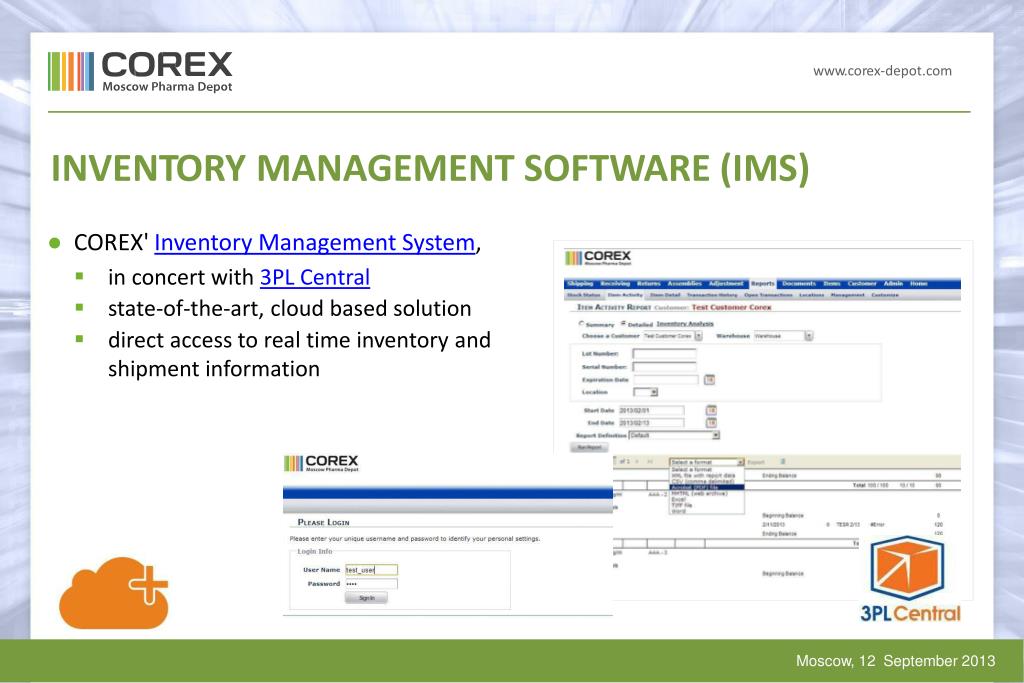Image resolution: width=1024 pixels, height=683 pixels.
Task: Click the Expiration Date input field
Action: (x=666, y=379)
